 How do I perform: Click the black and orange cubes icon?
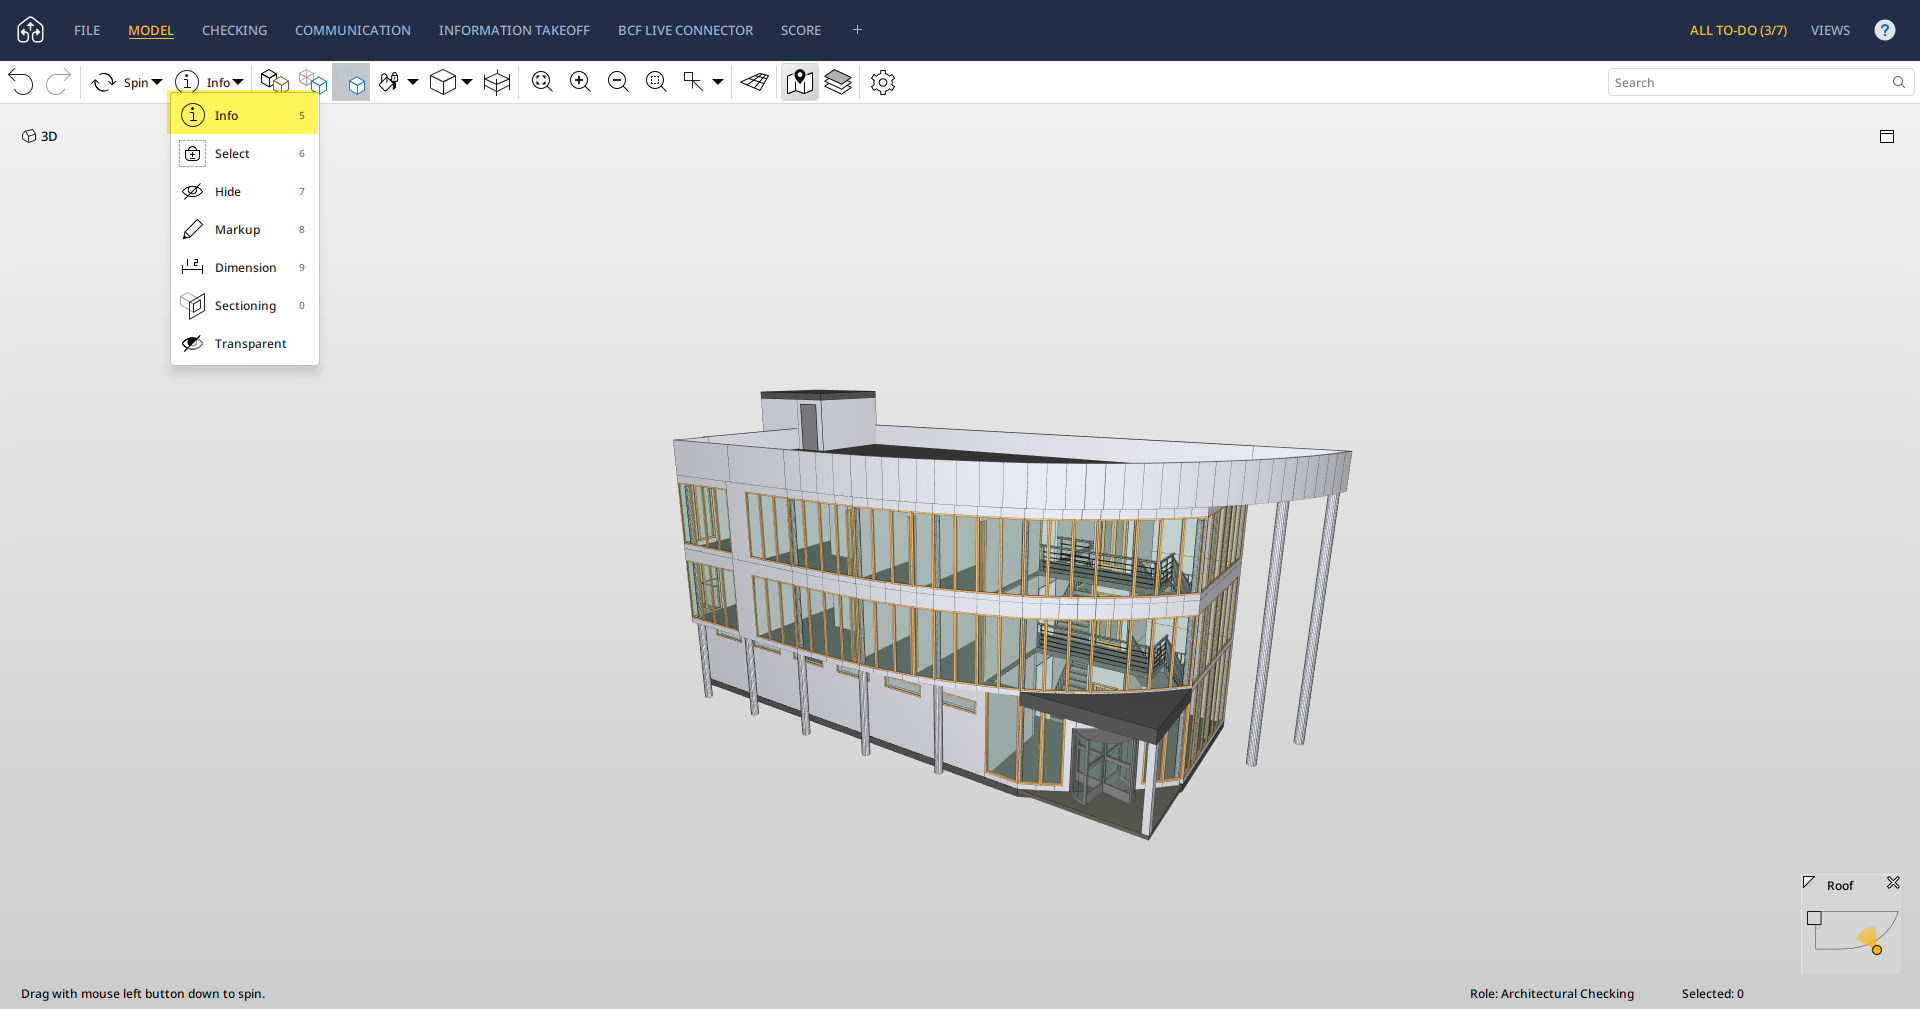(274, 82)
